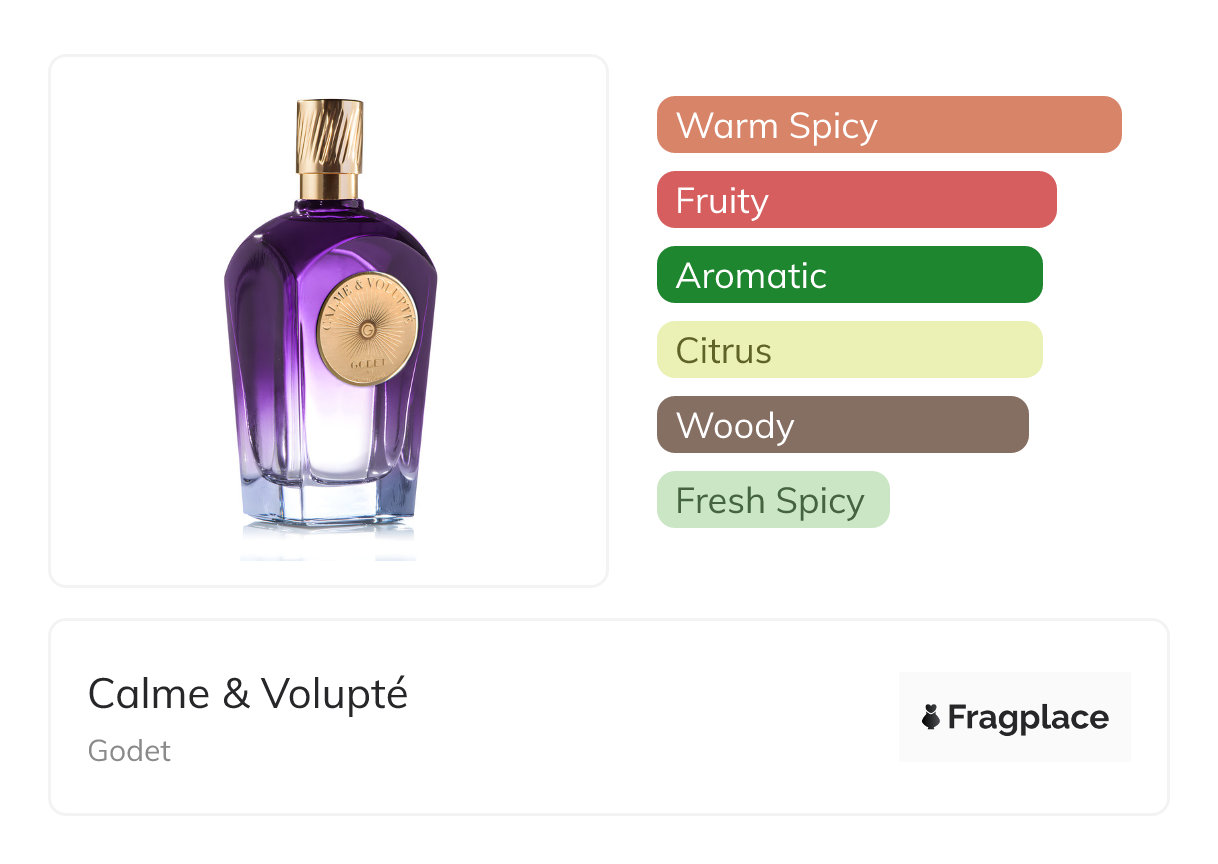Click the gold cap of the bottle

pyautogui.click(x=329, y=135)
